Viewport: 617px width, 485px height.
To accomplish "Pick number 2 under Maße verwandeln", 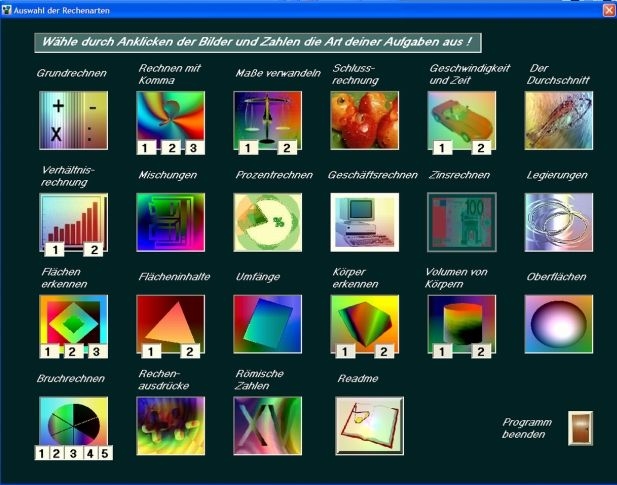I will coord(285,149).
